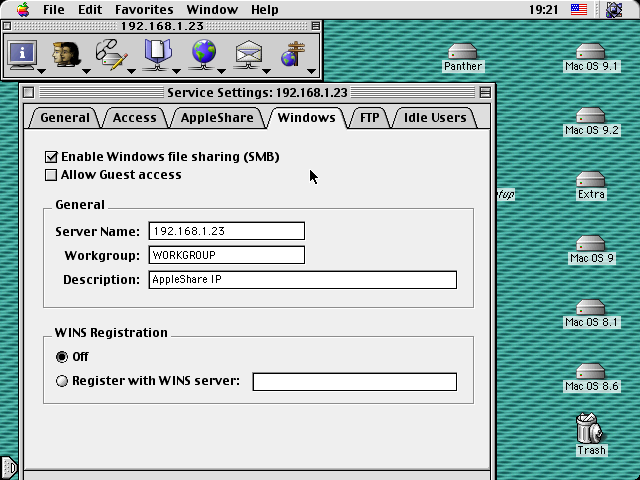640x480 pixels.
Task: Close the Service Settings window
Action: pos(28,93)
